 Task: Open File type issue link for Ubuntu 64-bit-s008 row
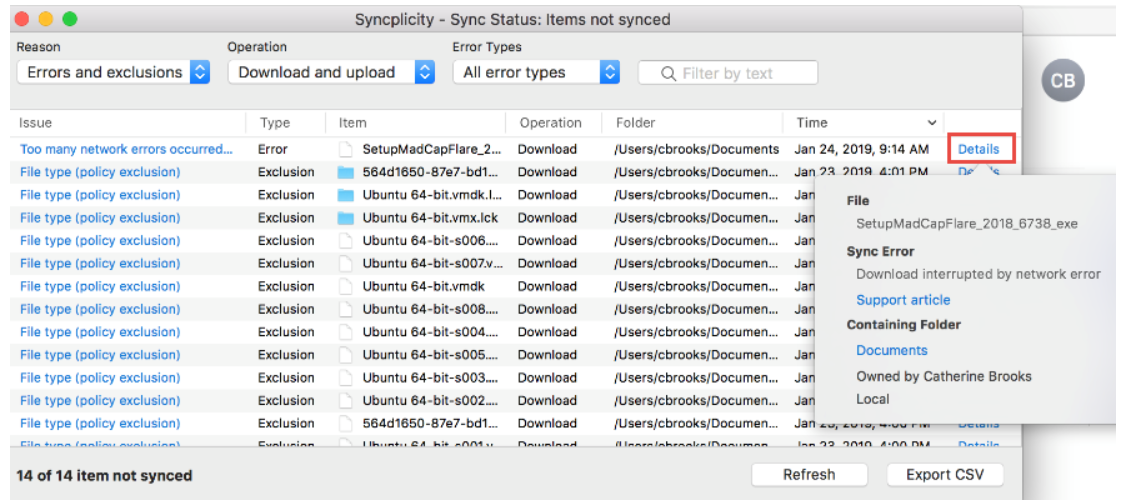pyautogui.click(x=100, y=309)
